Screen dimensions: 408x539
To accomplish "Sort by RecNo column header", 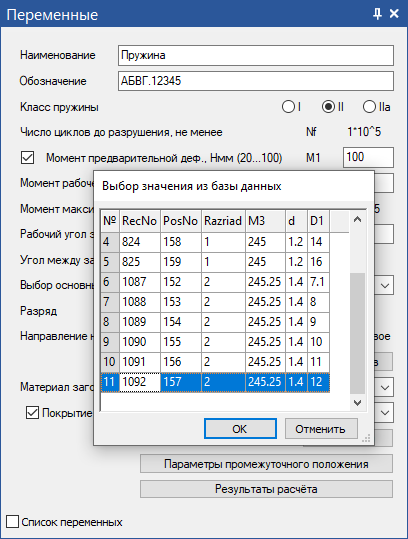I will coord(140,221).
